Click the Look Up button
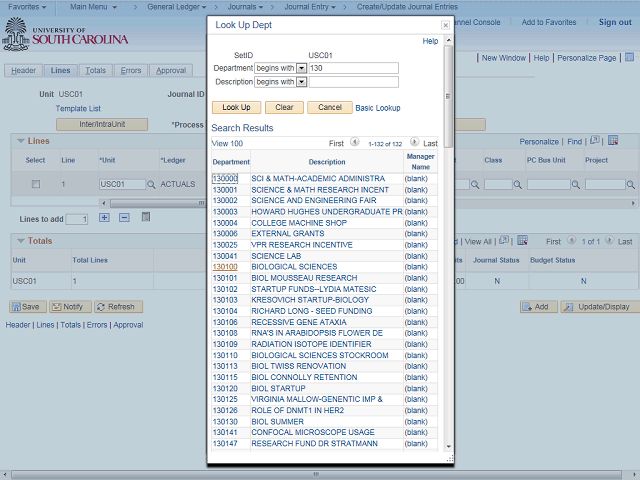 click(236, 107)
